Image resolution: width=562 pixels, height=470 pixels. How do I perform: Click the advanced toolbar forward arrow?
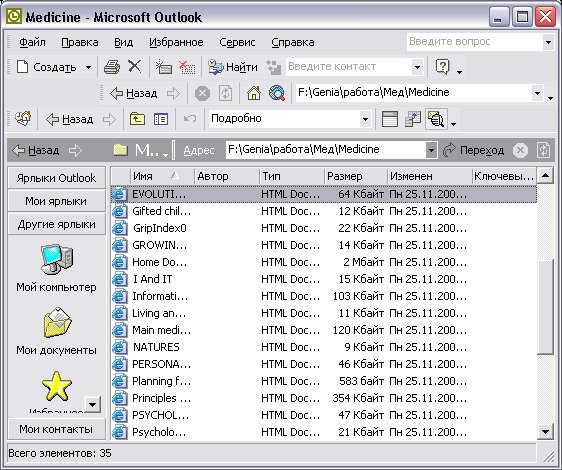tap(109, 119)
